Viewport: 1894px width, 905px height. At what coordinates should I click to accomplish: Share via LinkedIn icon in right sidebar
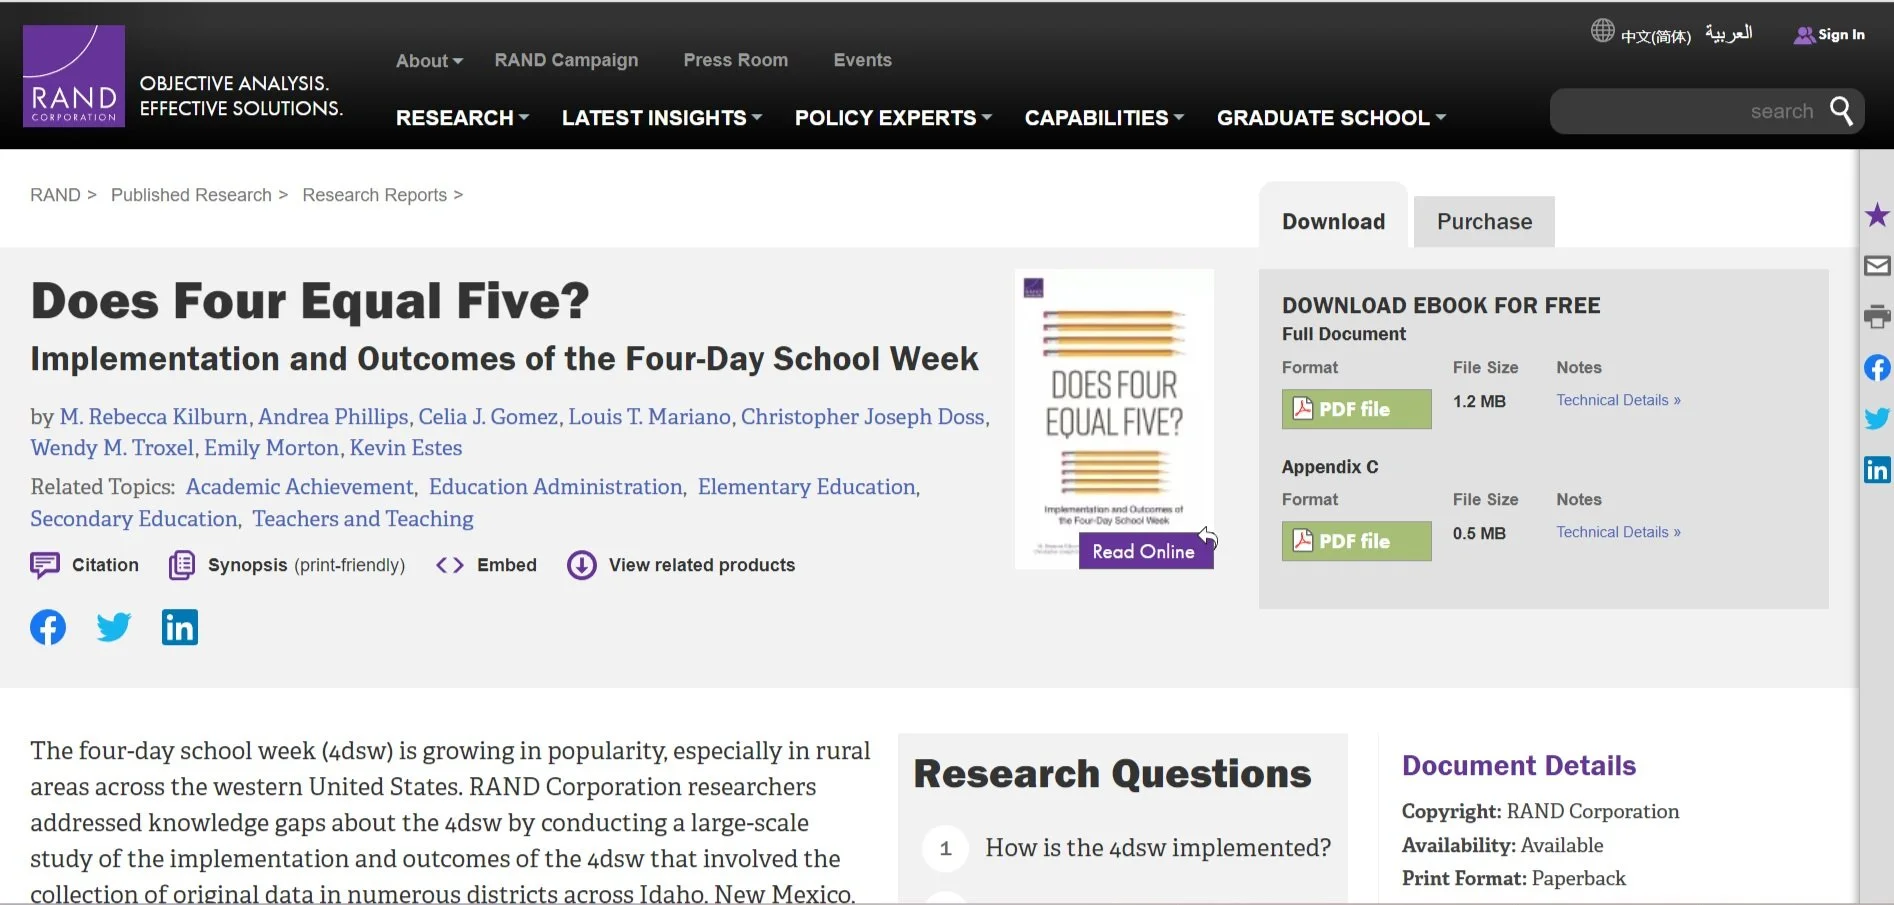point(1877,469)
